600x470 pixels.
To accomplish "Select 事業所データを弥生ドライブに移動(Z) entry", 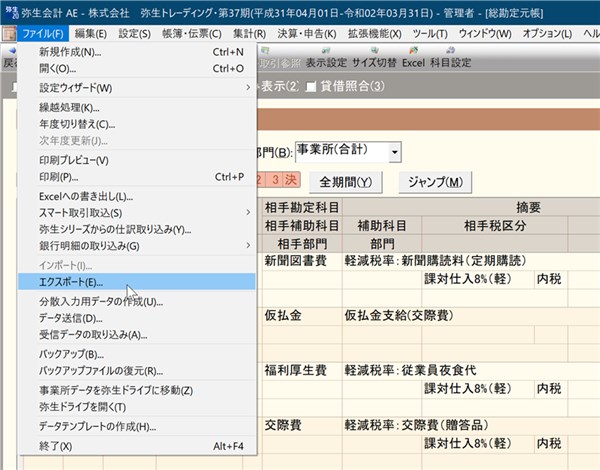I will [x=137, y=390].
